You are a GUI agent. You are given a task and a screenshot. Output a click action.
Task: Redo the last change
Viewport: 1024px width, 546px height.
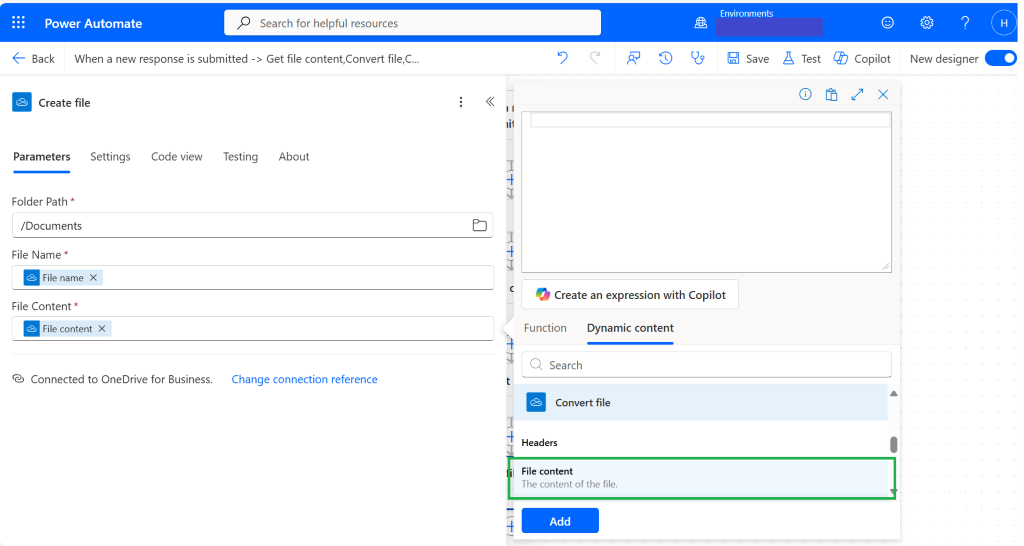coord(595,58)
